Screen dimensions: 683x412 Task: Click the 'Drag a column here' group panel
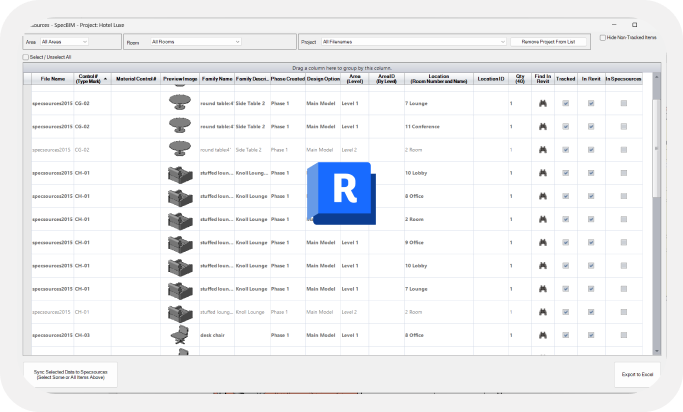342,68
